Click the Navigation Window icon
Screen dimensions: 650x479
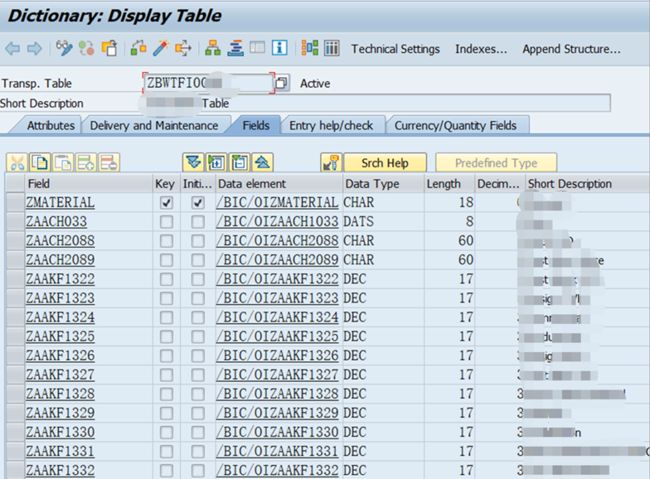tap(257, 48)
